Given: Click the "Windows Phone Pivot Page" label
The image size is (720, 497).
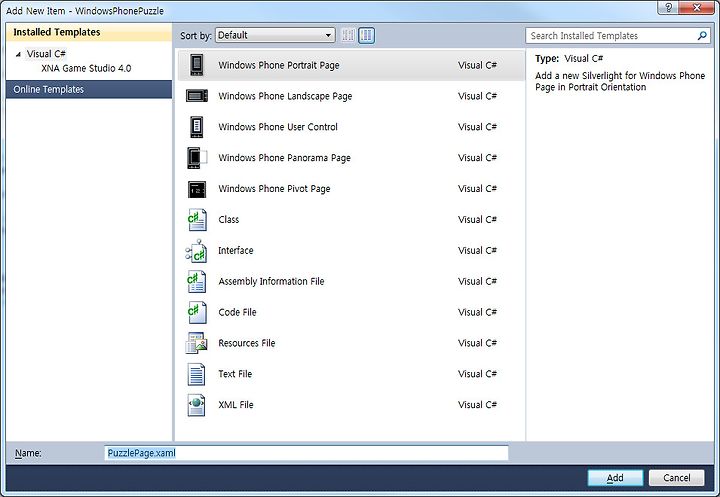Looking at the screenshot, I should [x=274, y=189].
